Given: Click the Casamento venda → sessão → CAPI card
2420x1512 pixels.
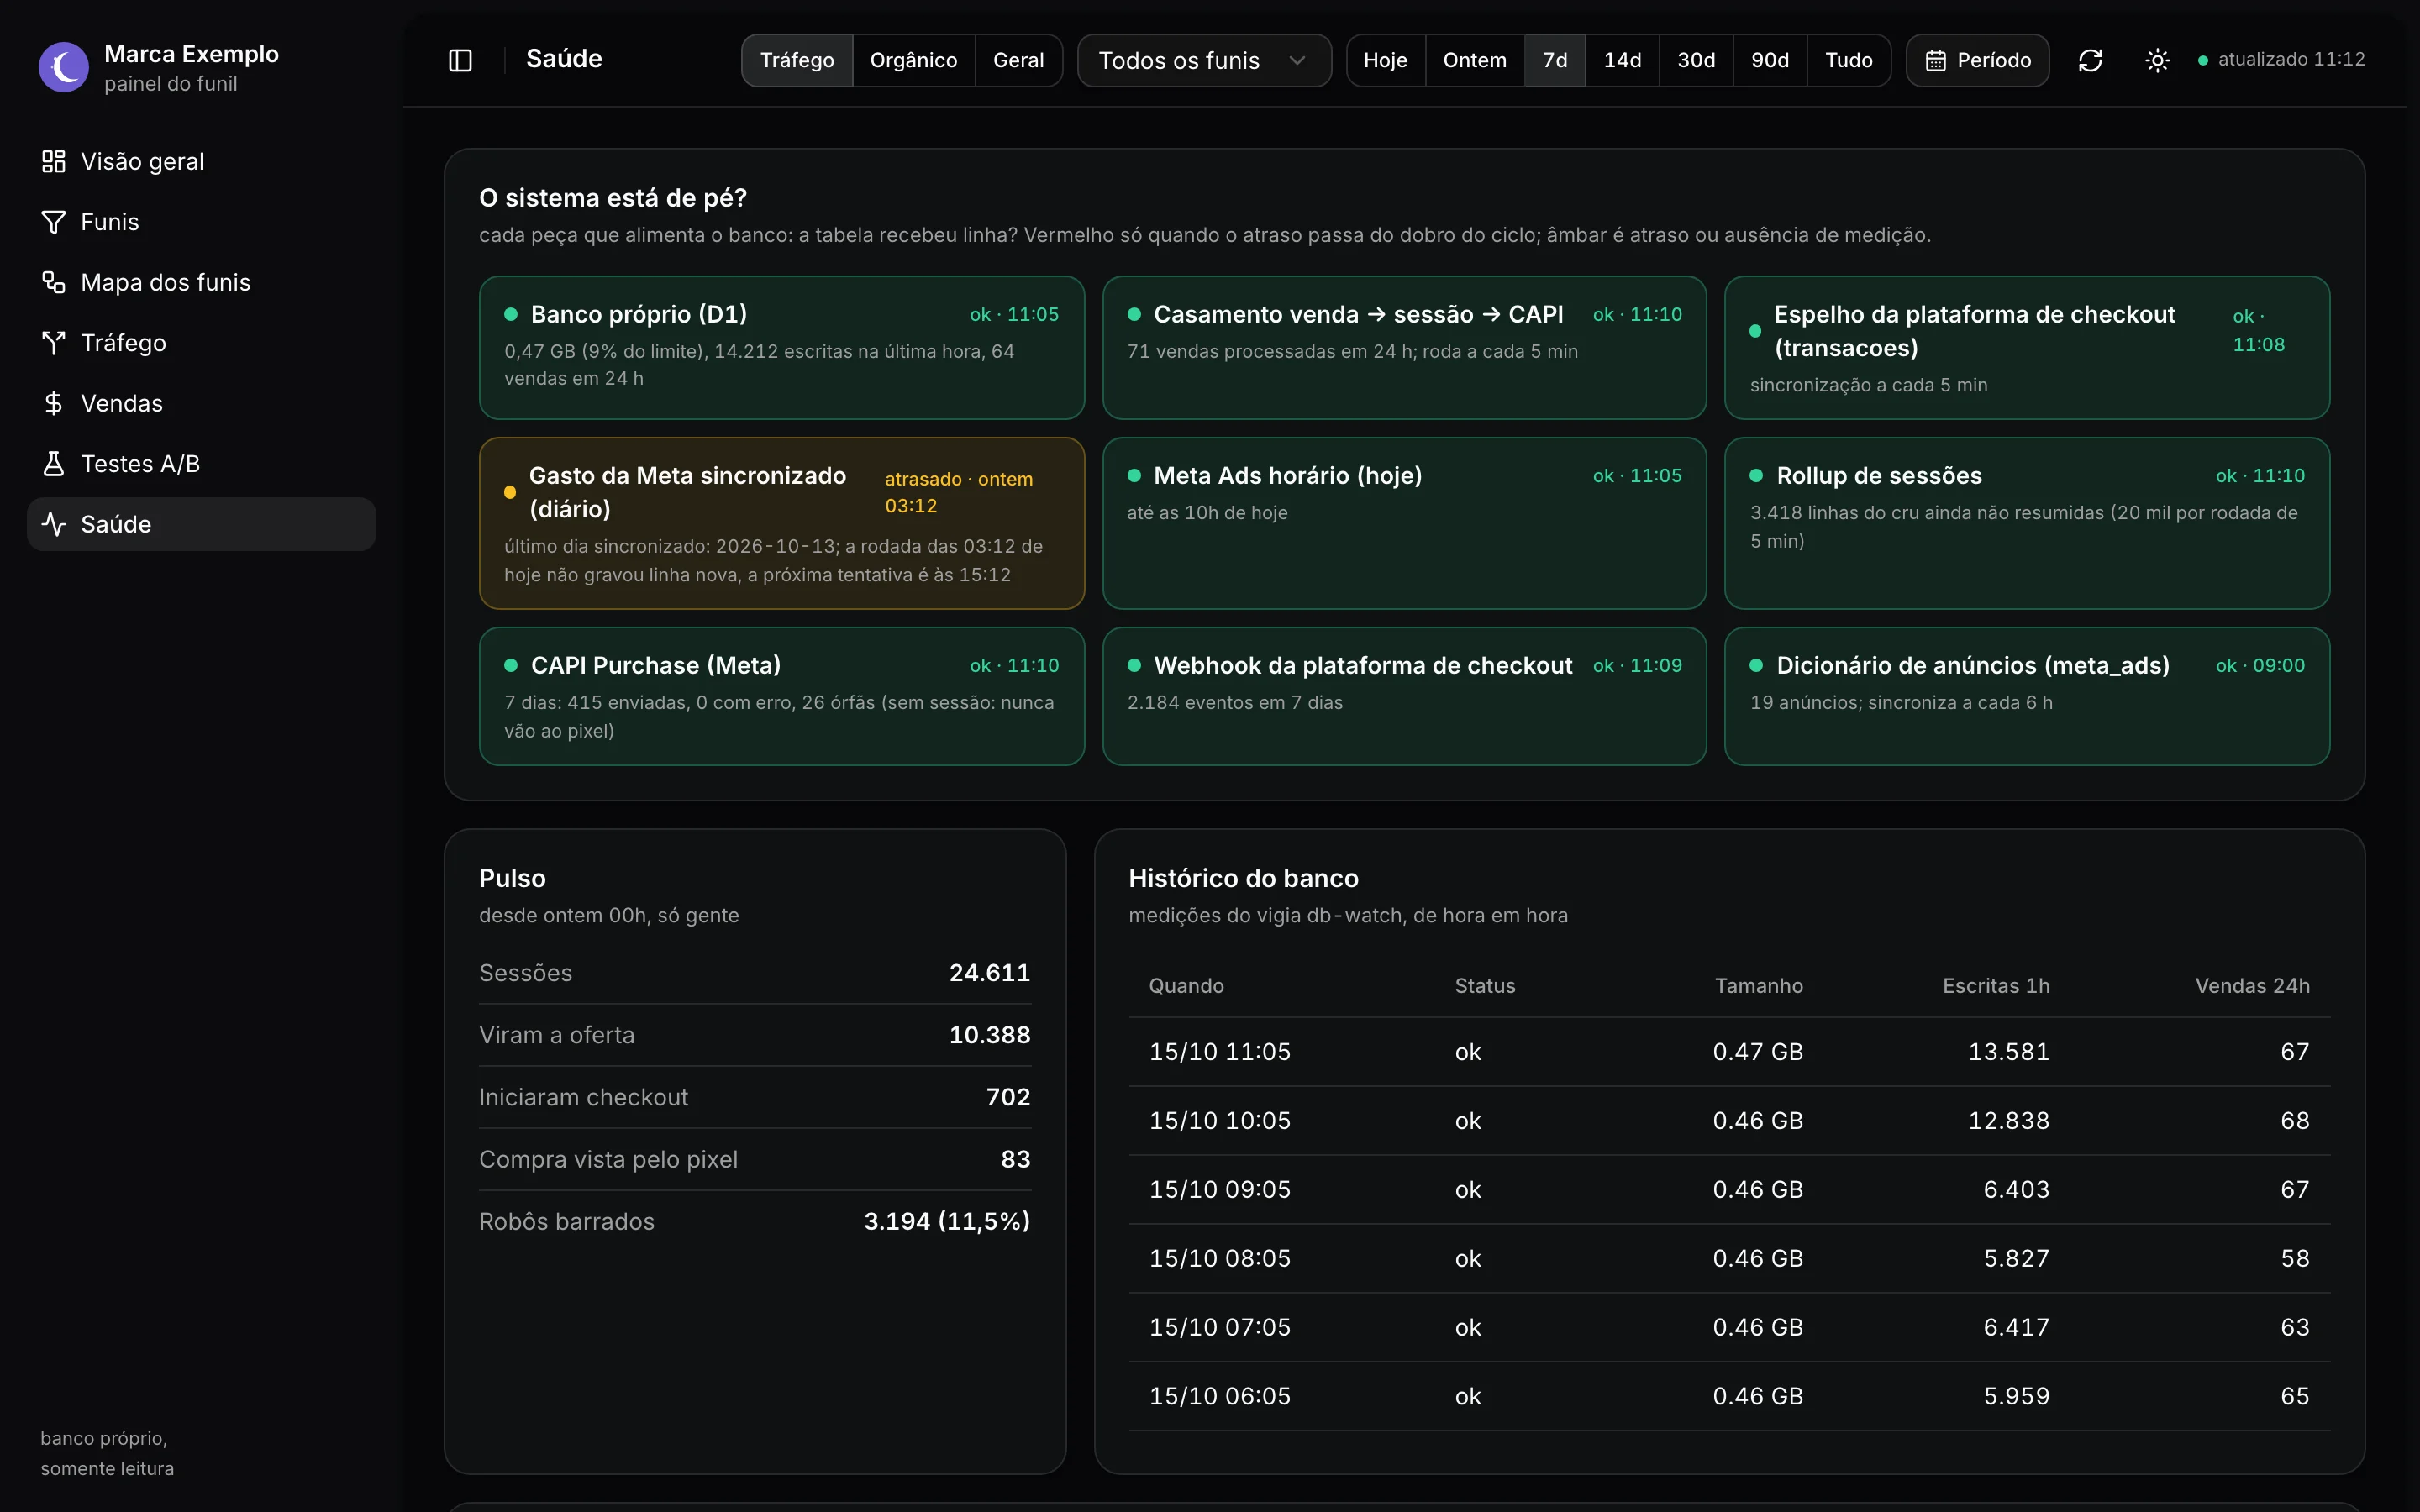Looking at the screenshot, I should point(1404,347).
